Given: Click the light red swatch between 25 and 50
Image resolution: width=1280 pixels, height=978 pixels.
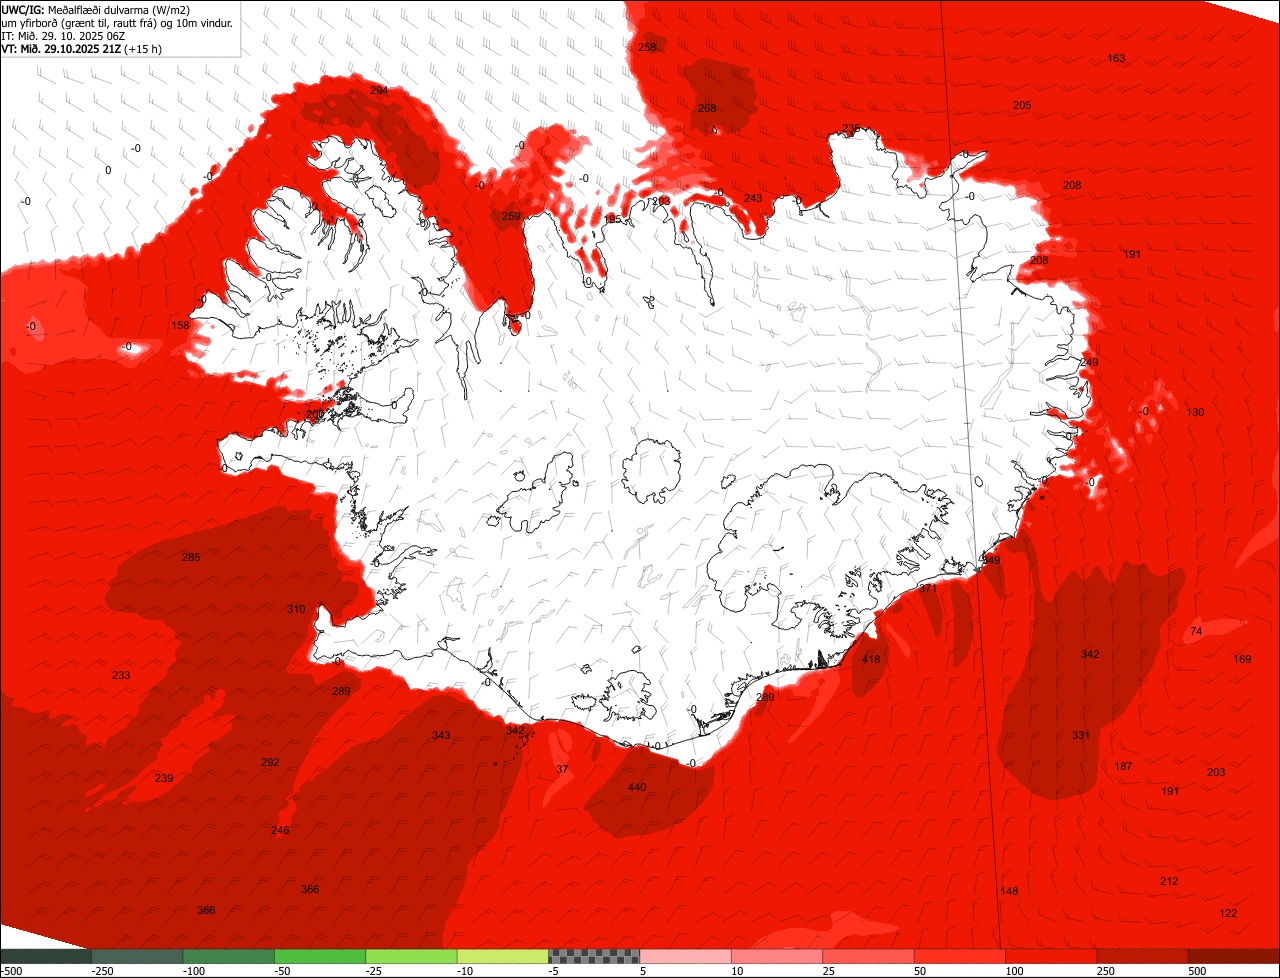Looking at the screenshot, I should click(869, 956).
